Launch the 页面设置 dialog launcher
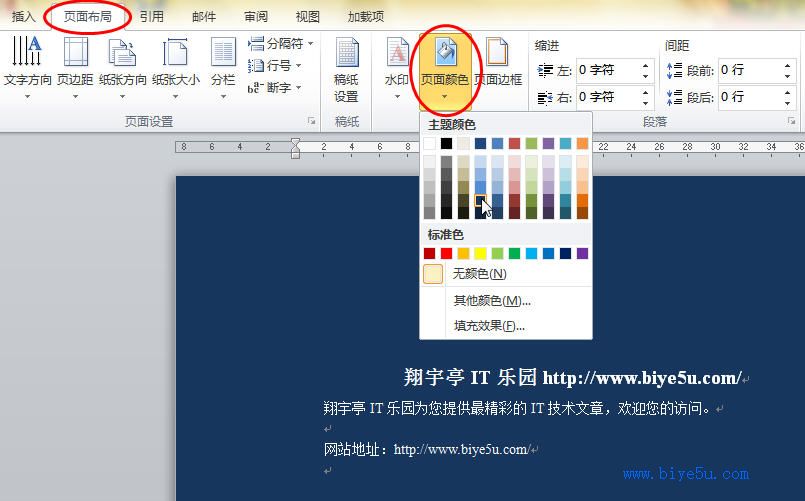805x501 pixels. [x=311, y=121]
